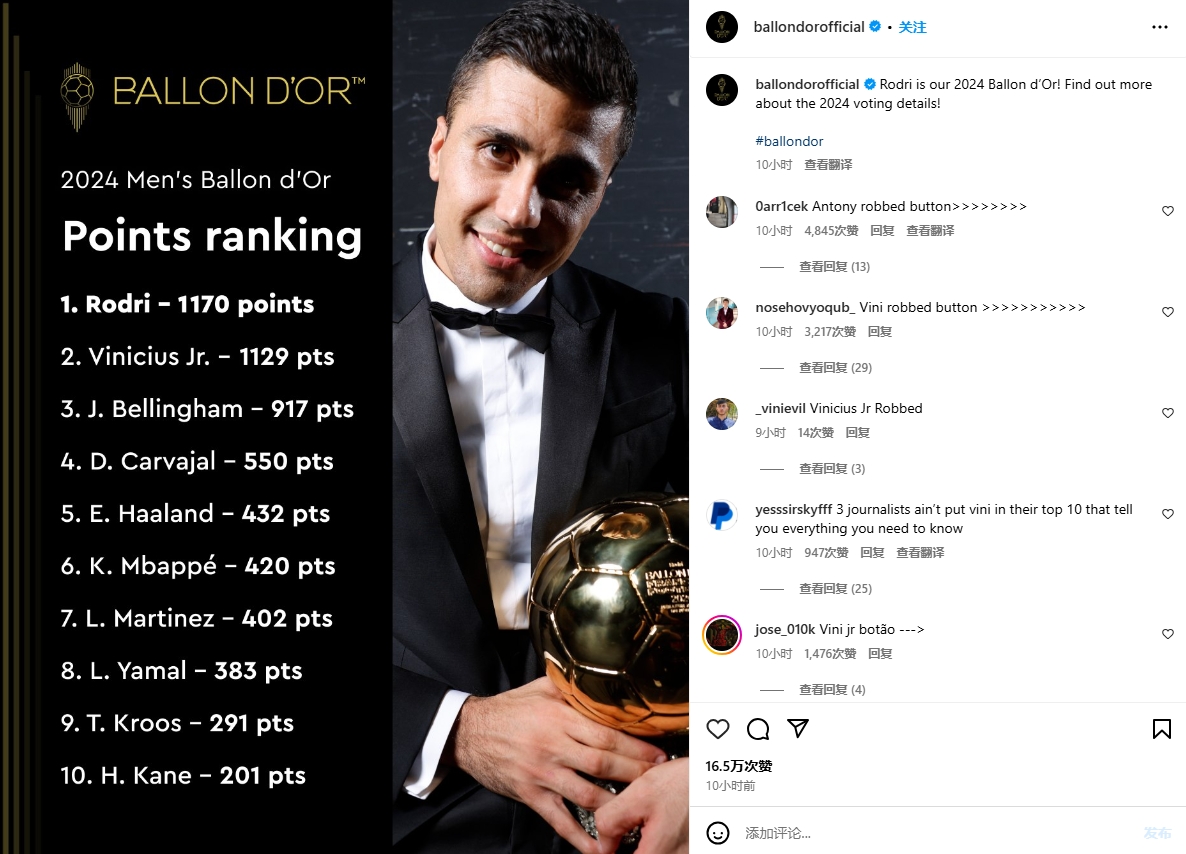Share the post with the paper plane icon
Viewport: 1186px width, 854px height.
(x=798, y=729)
